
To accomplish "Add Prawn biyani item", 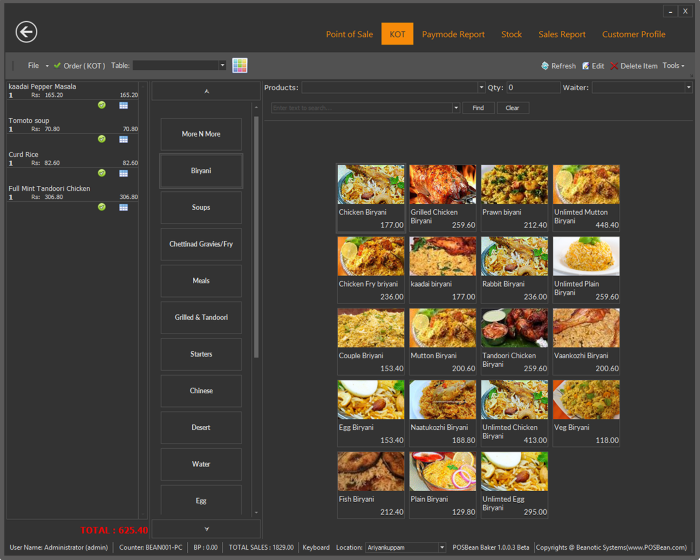I will tap(514, 198).
